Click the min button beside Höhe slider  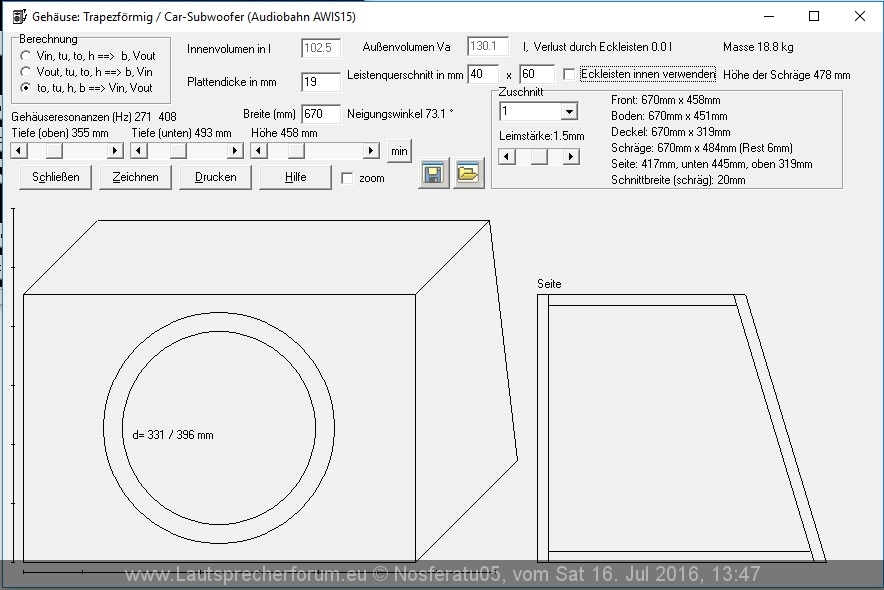[399, 151]
